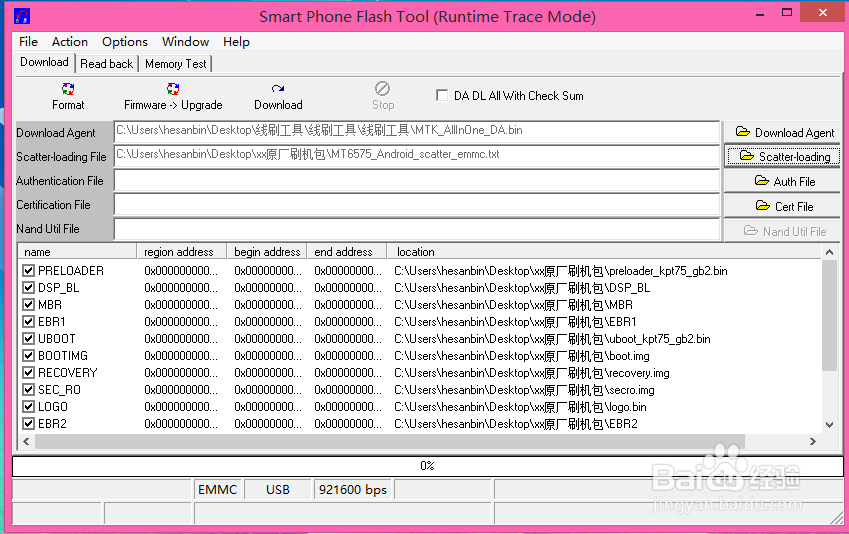Click the Authentication File input field
This screenshot has height=534, width=849.
pyautogui.click(x=416, y=180)
